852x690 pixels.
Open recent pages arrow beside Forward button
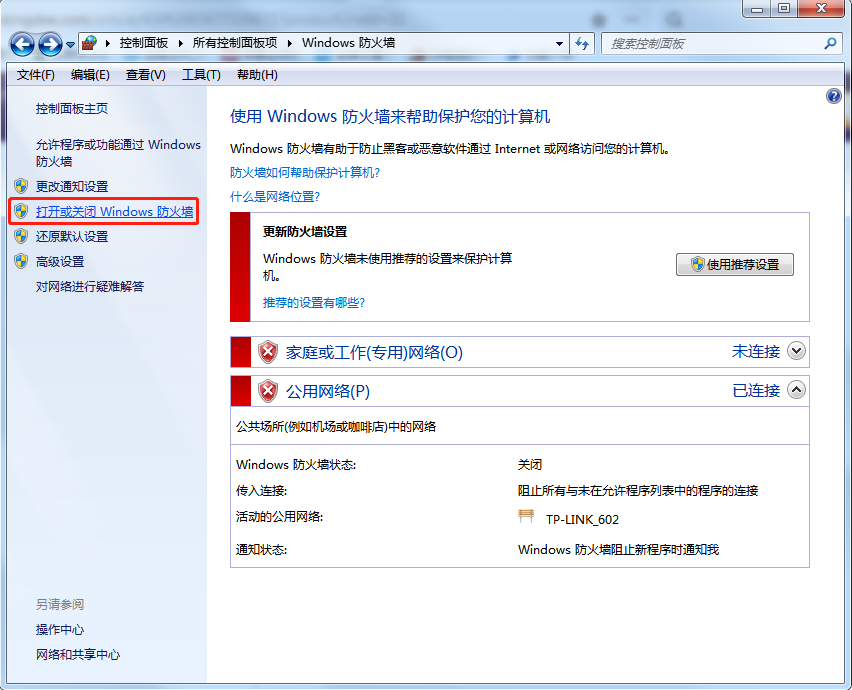[x=70, y=45]
